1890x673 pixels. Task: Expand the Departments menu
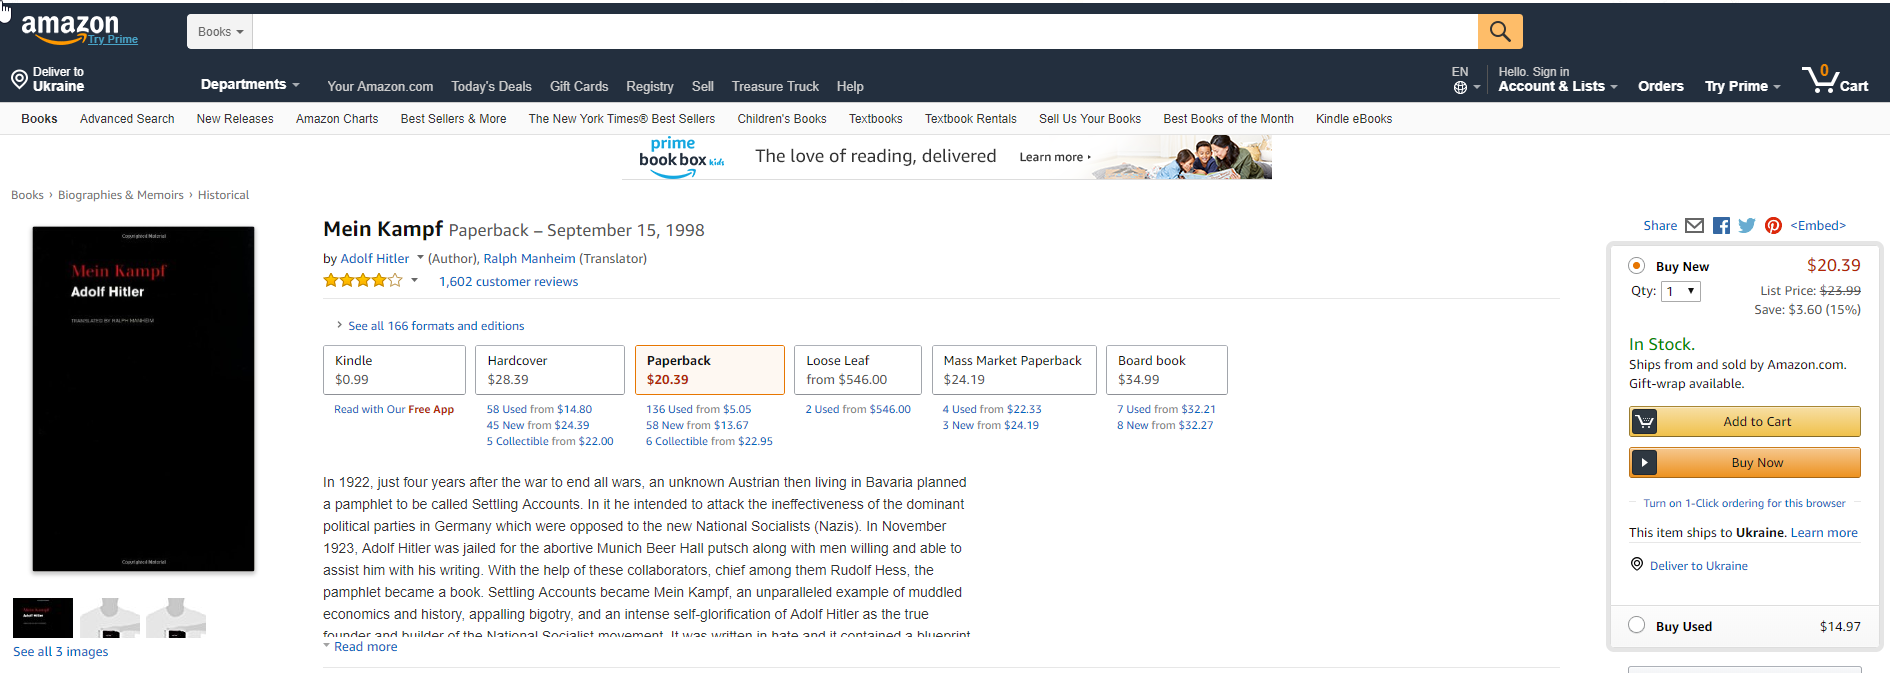tap(249, 85)
